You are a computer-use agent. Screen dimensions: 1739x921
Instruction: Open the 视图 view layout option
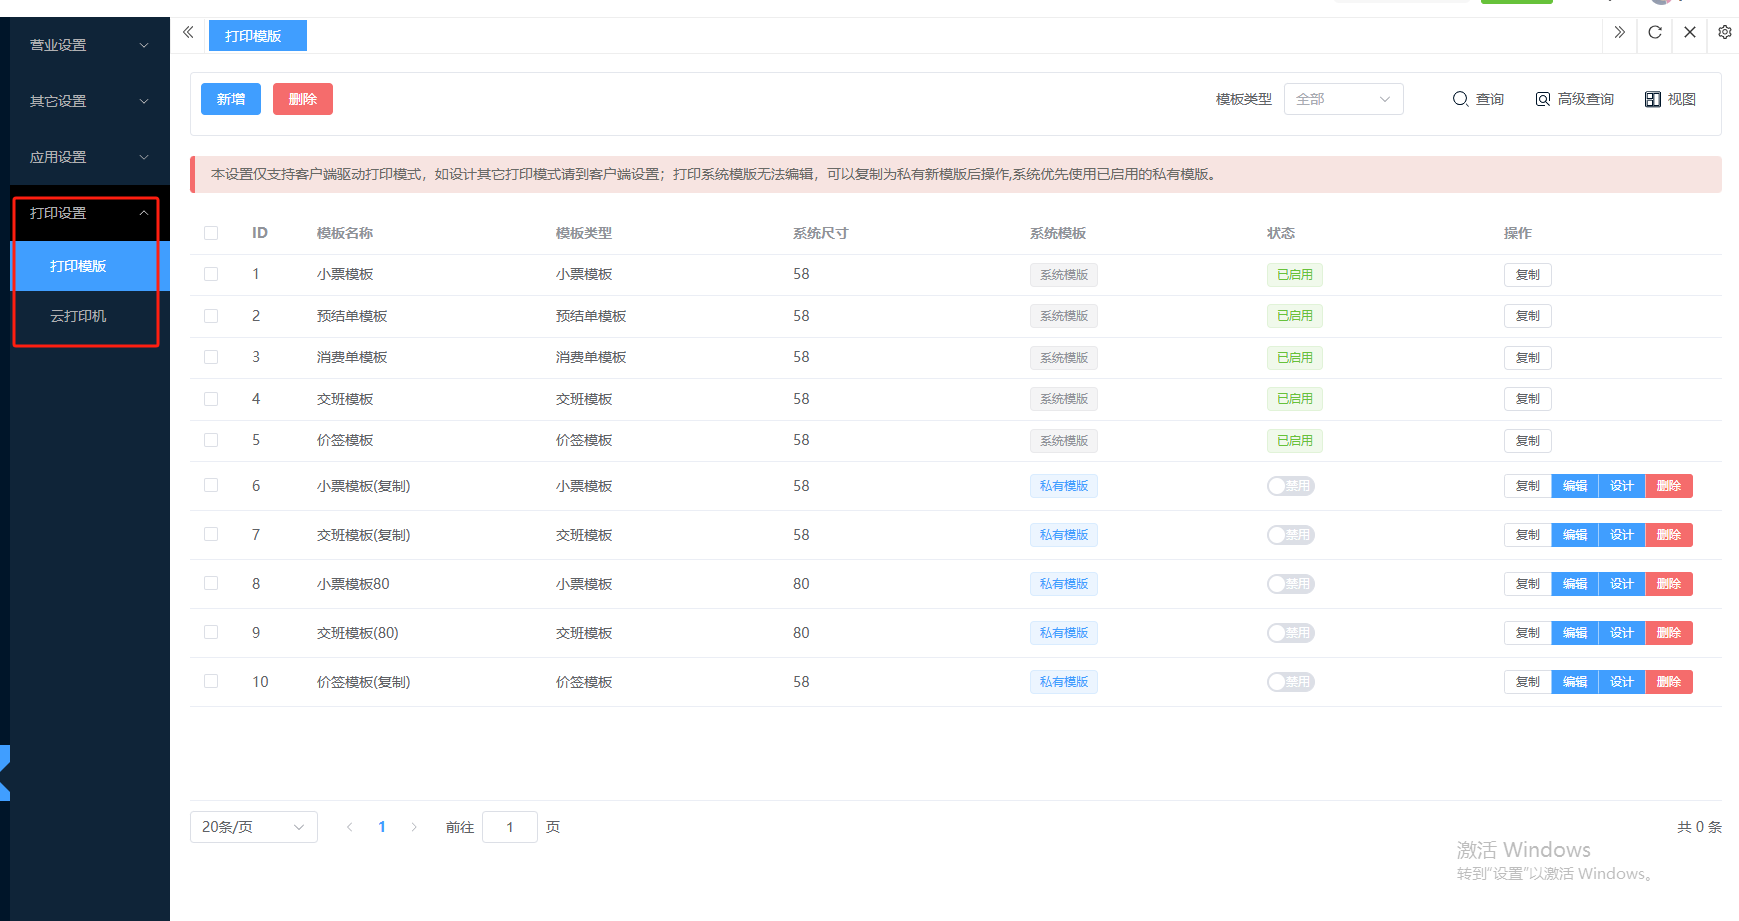point(1670,99)
